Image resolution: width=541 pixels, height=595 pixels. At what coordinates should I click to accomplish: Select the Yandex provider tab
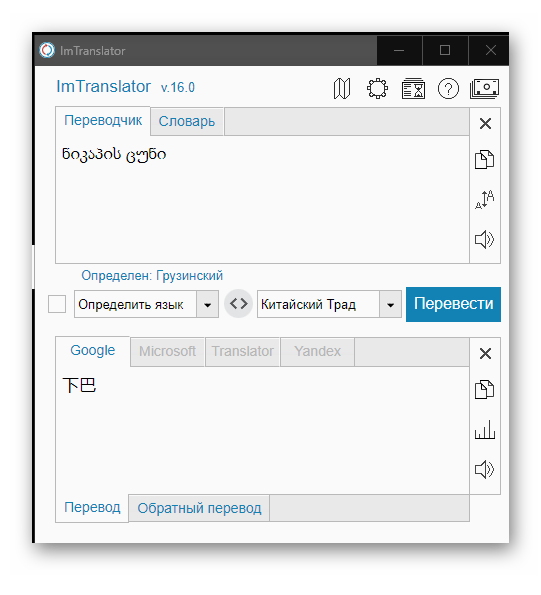click(318, 351)
